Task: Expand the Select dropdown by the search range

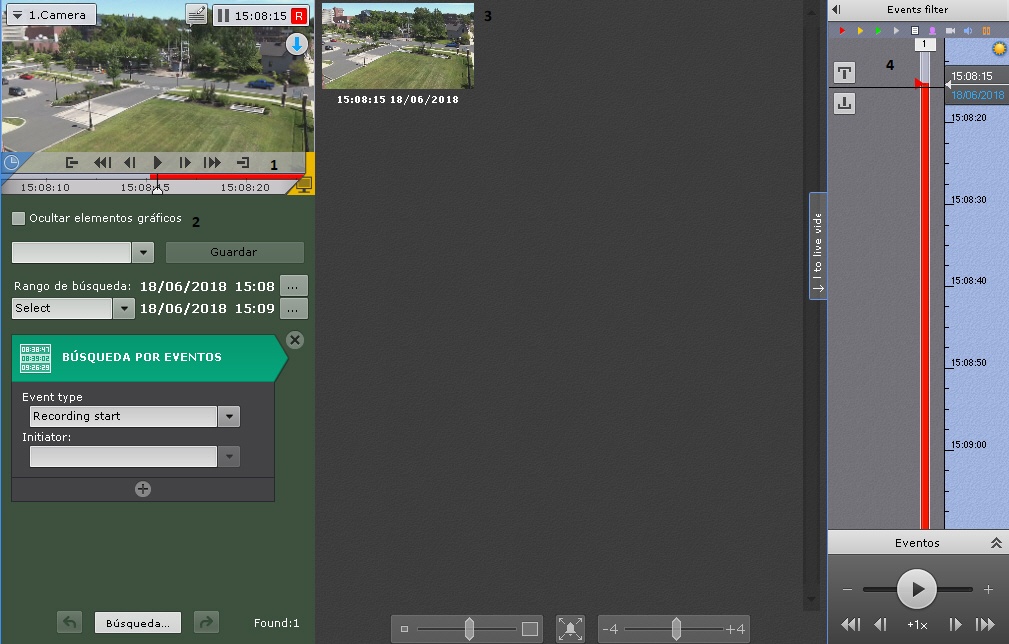Action: point(123,308)
